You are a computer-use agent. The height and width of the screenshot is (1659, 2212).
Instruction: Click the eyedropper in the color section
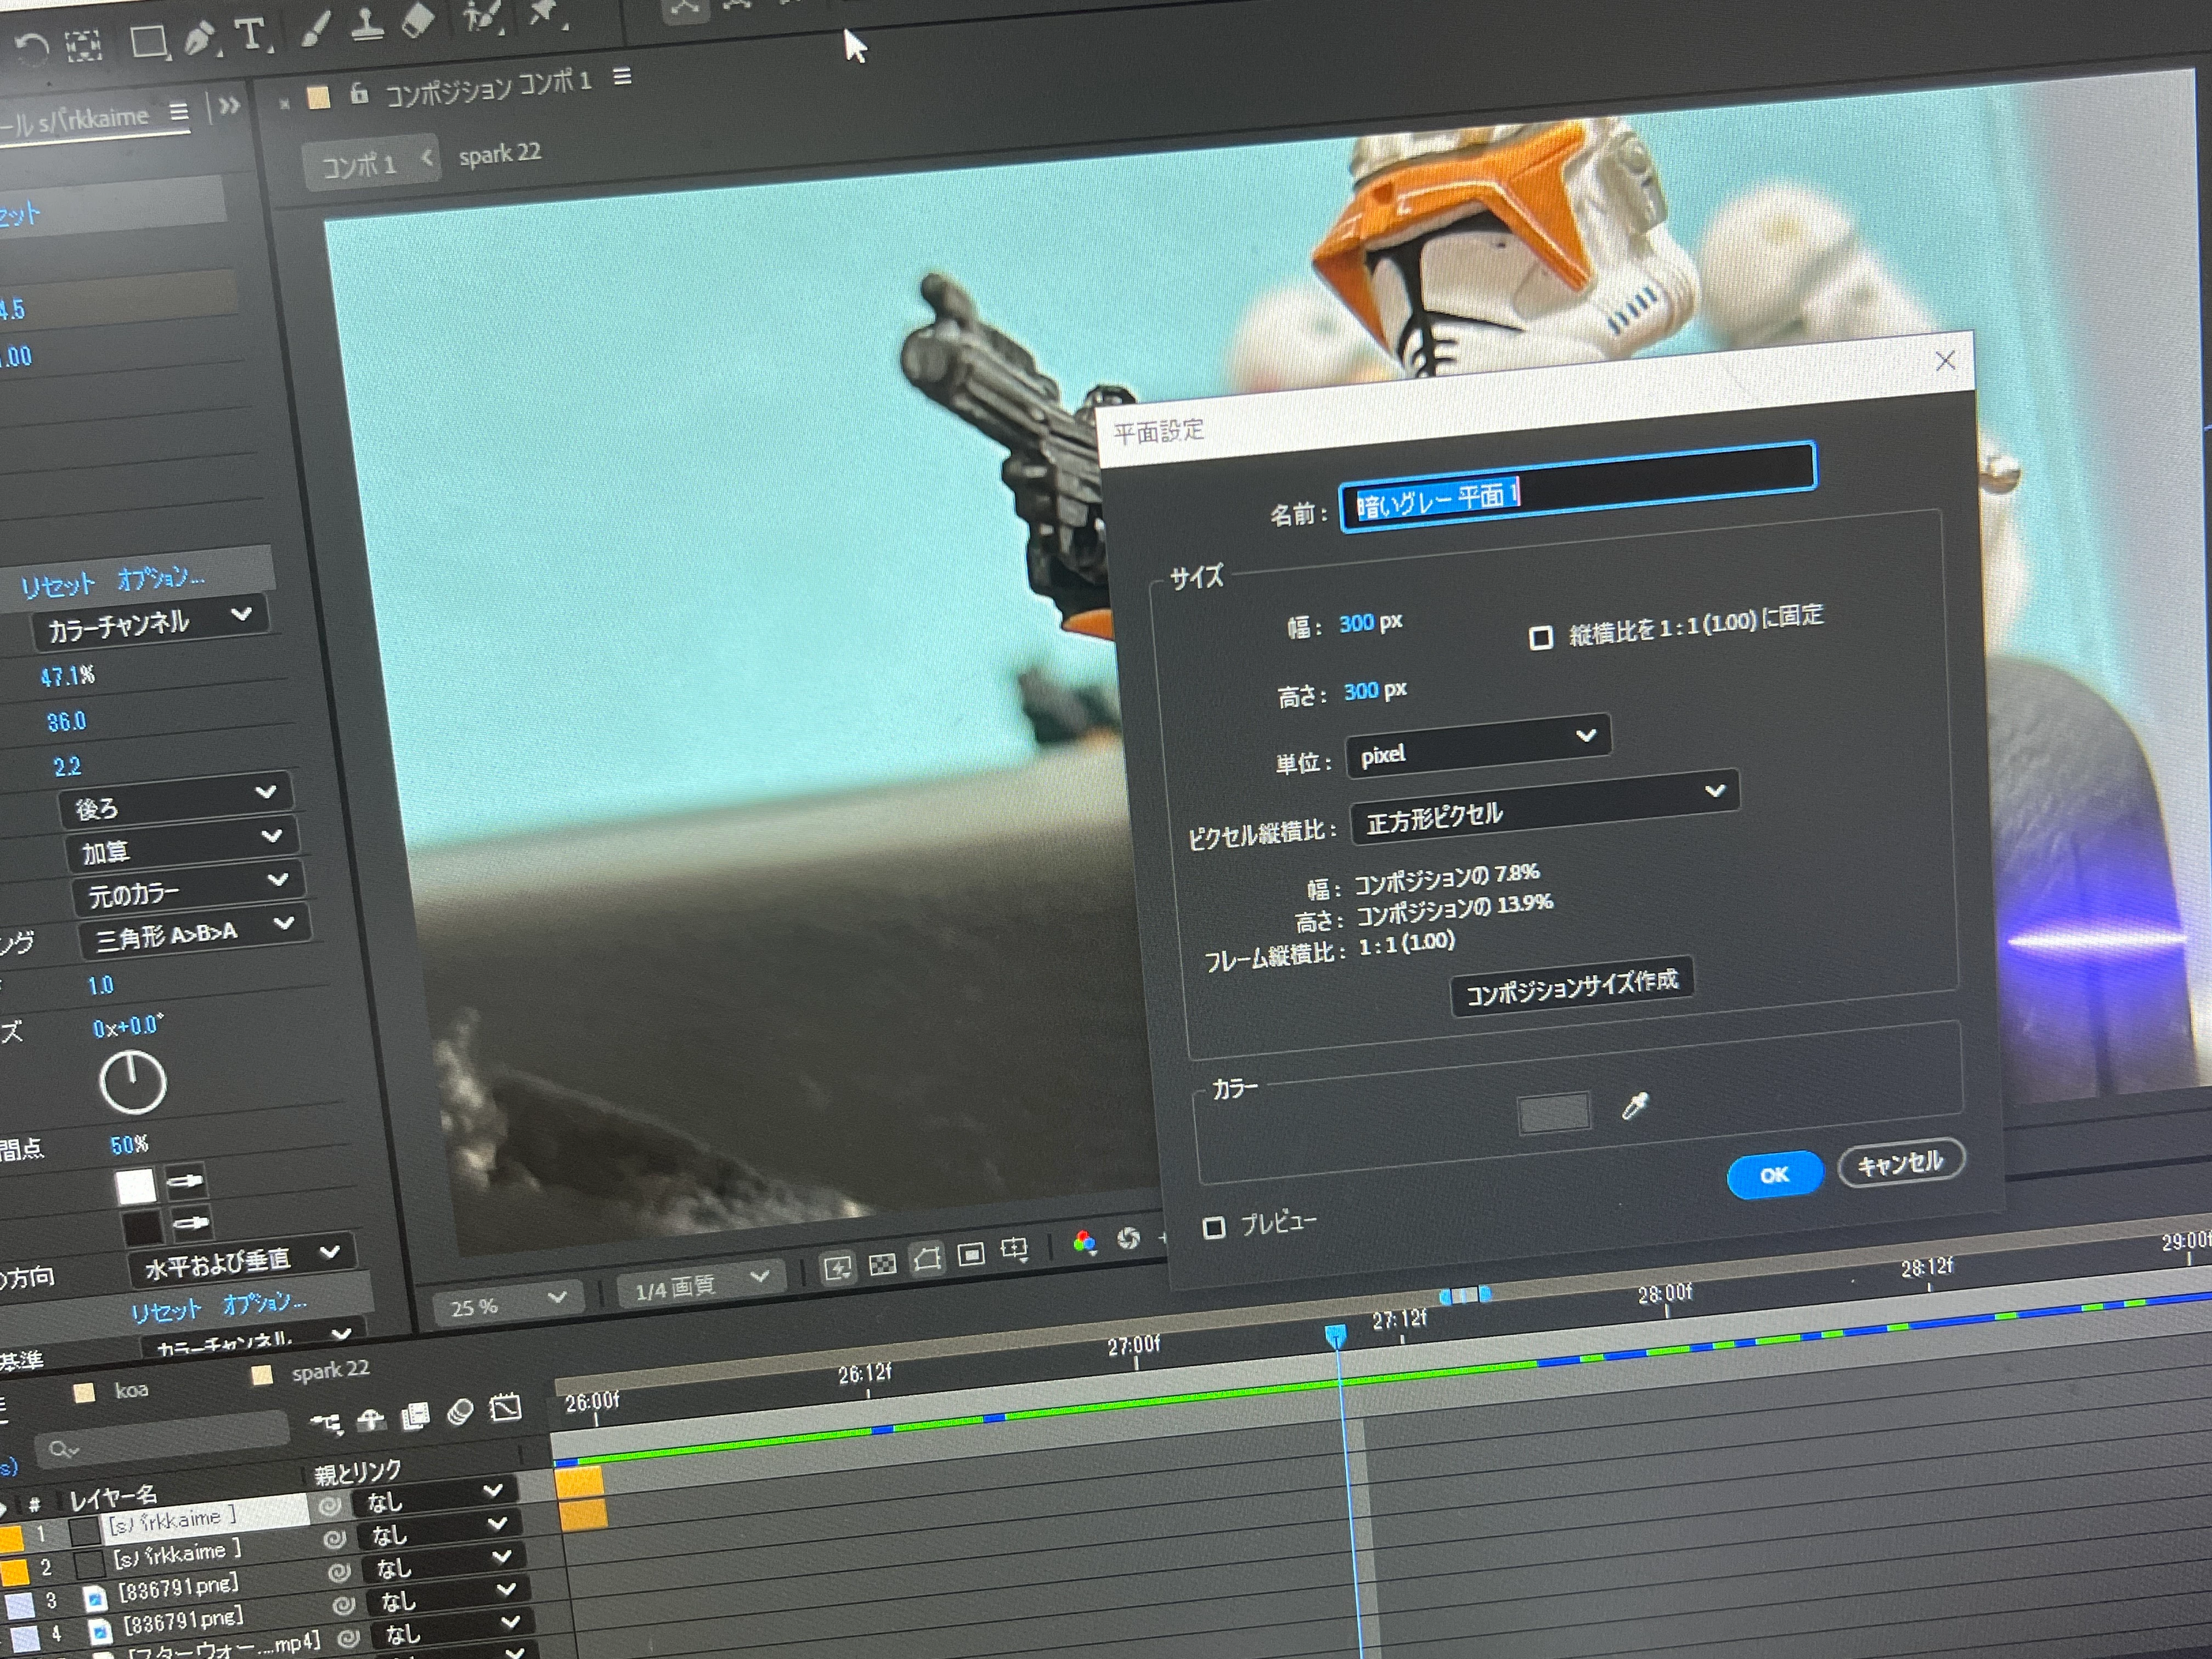[1635, 1105]
